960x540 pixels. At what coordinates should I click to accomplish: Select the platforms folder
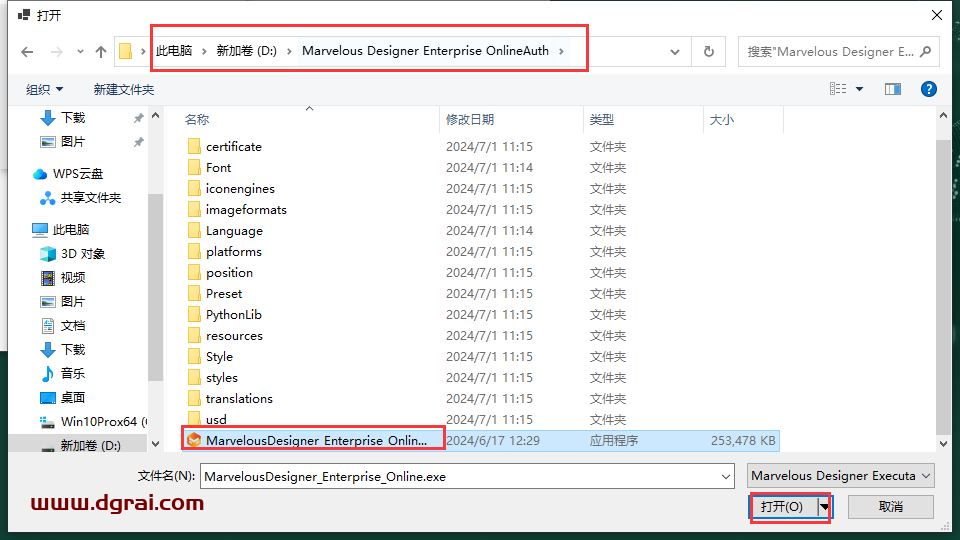(x=233, y=252)
